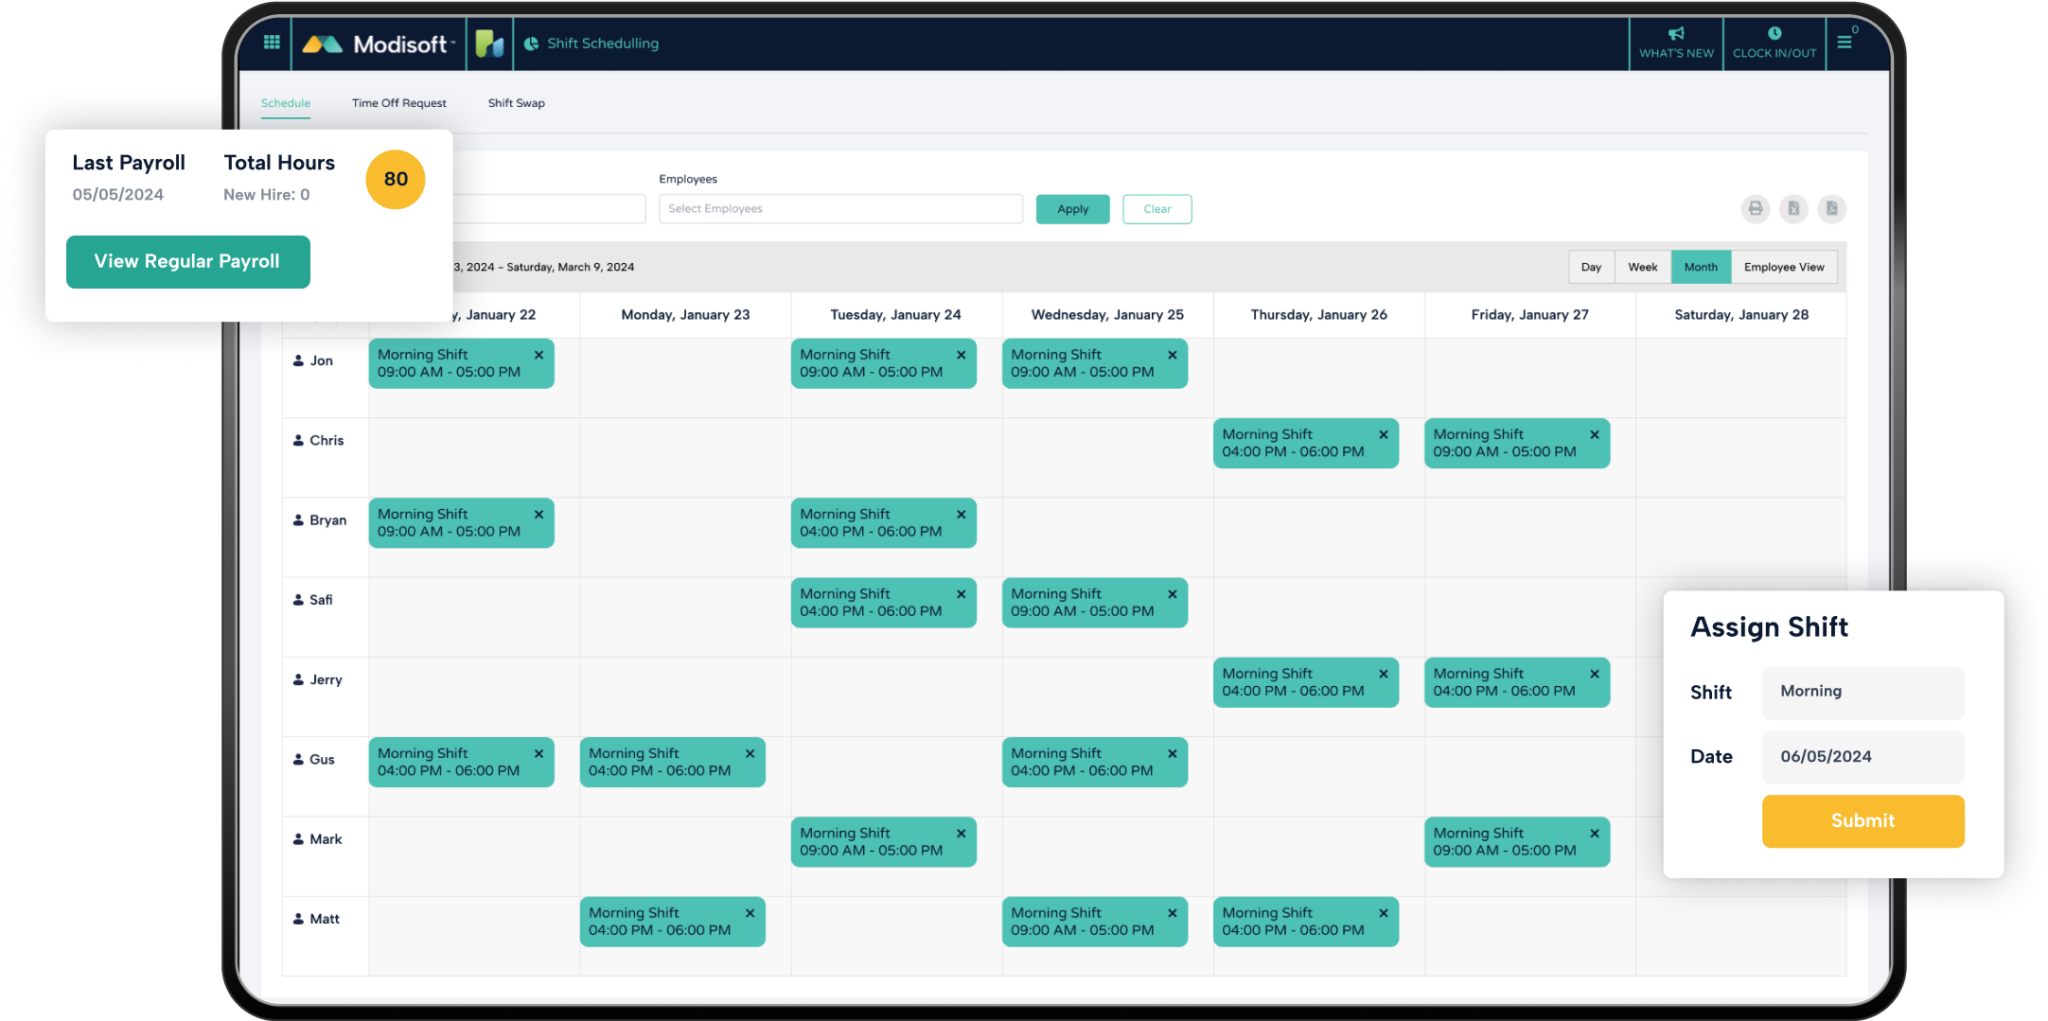Export the schedule to Excel
2048x1021 pixels.
(1793, 209)
